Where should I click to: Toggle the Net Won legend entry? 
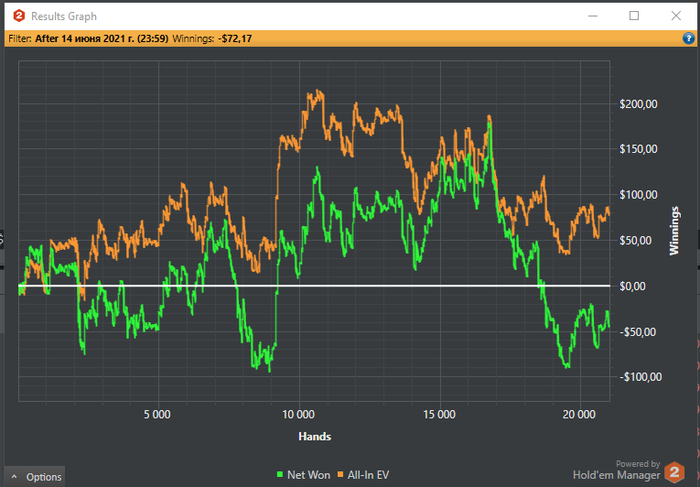(304, 475)
